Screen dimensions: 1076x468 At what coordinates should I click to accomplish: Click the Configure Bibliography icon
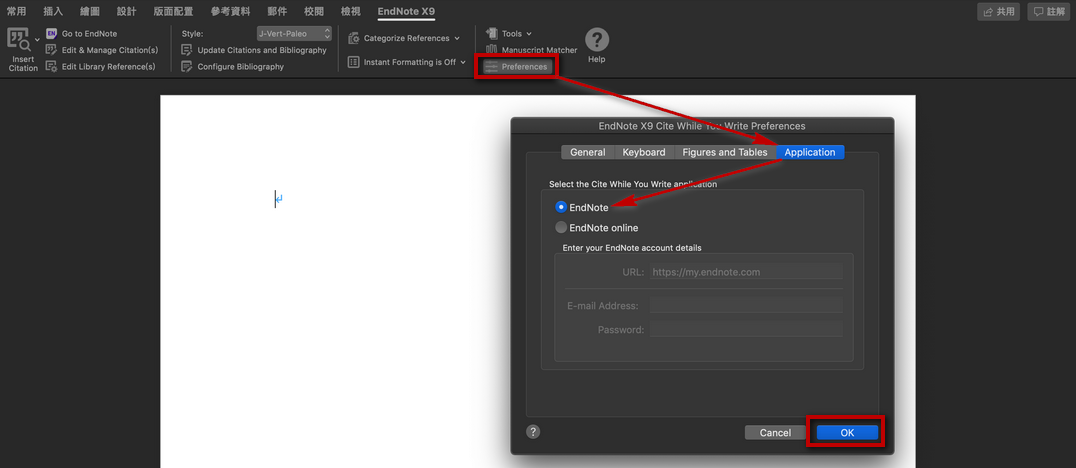pyautogui.click(x=186, y=67)
